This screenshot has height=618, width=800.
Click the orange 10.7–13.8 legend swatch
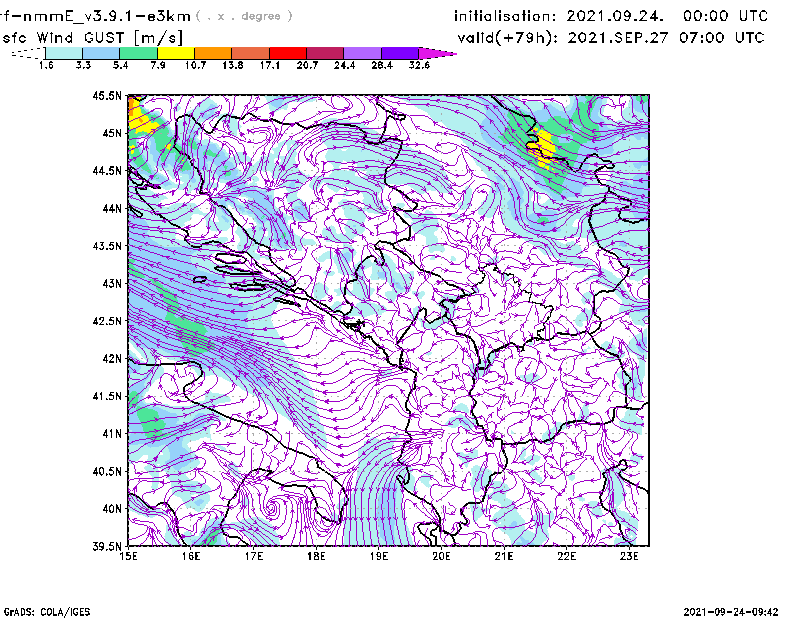[213, 53]
